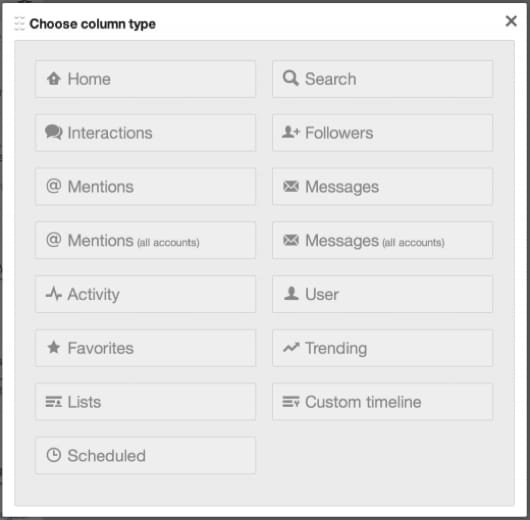Choose the Mentions column type
The image size is (530, 520).
pyautogui.click(x=145, y=186)
